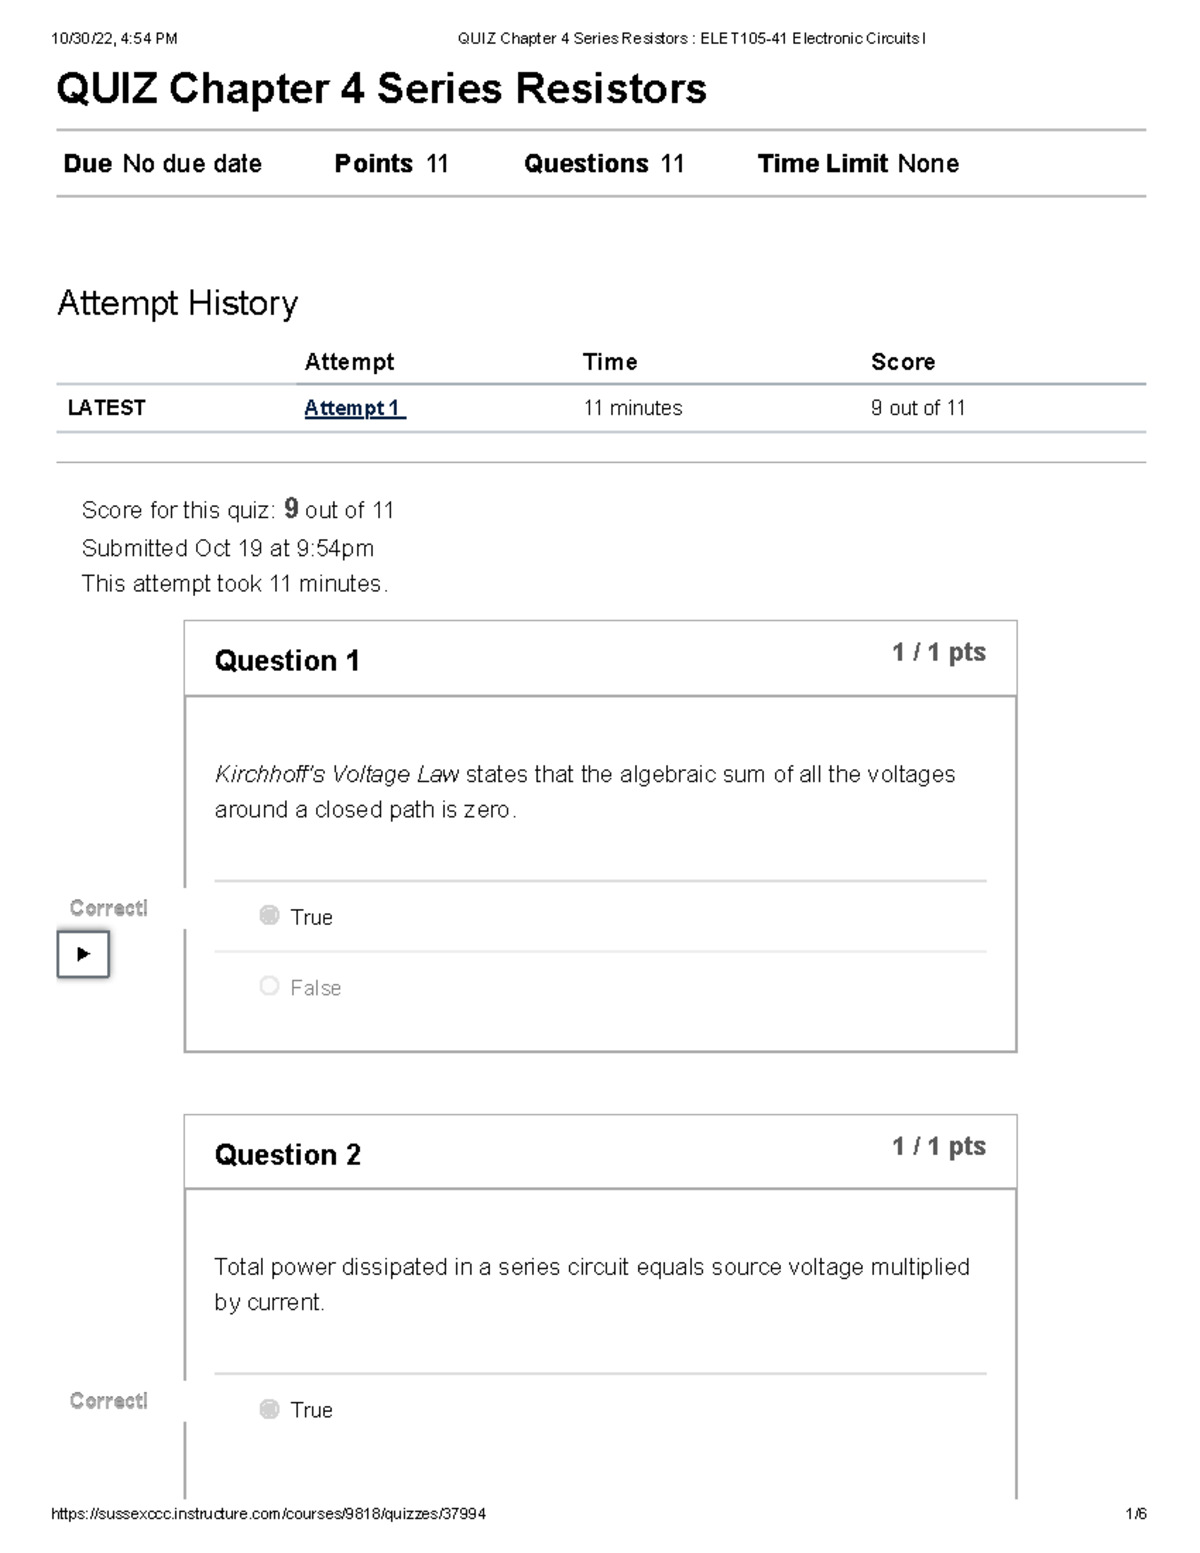
Task: Click the Question 2 header
Action: tap(287, 1155)
